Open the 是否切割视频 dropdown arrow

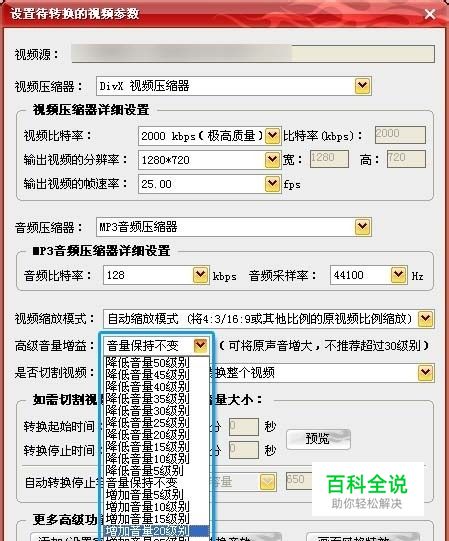tap(425, 373)
